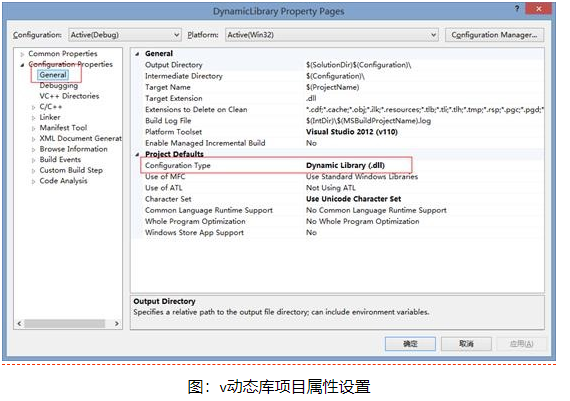Click the 取消 (Cancel) button

tap(466, 344)
